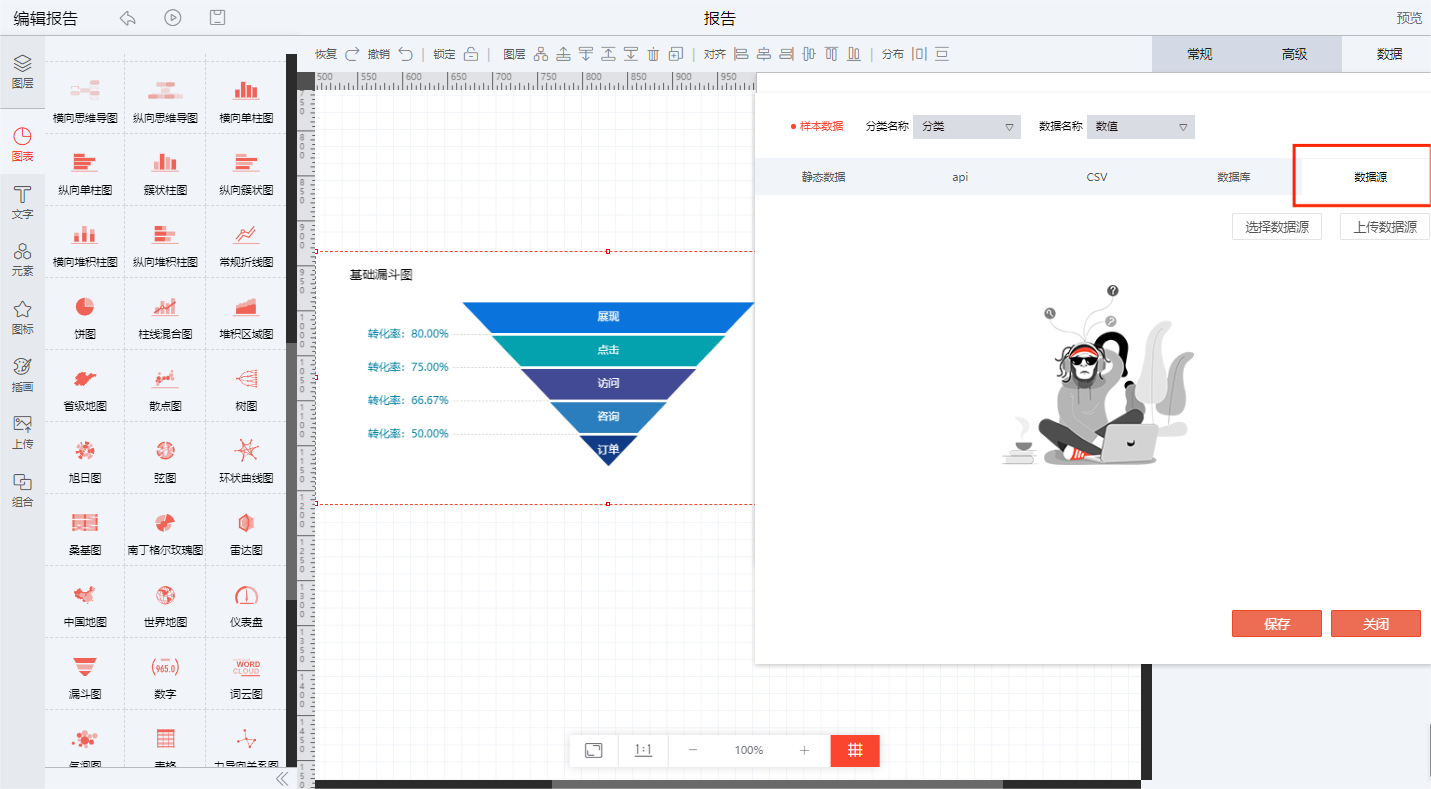This screenshot has width=1431, height=789.
Task: Insert a 漏斗图 funnel chart
Action: click(x=85, y=677)
